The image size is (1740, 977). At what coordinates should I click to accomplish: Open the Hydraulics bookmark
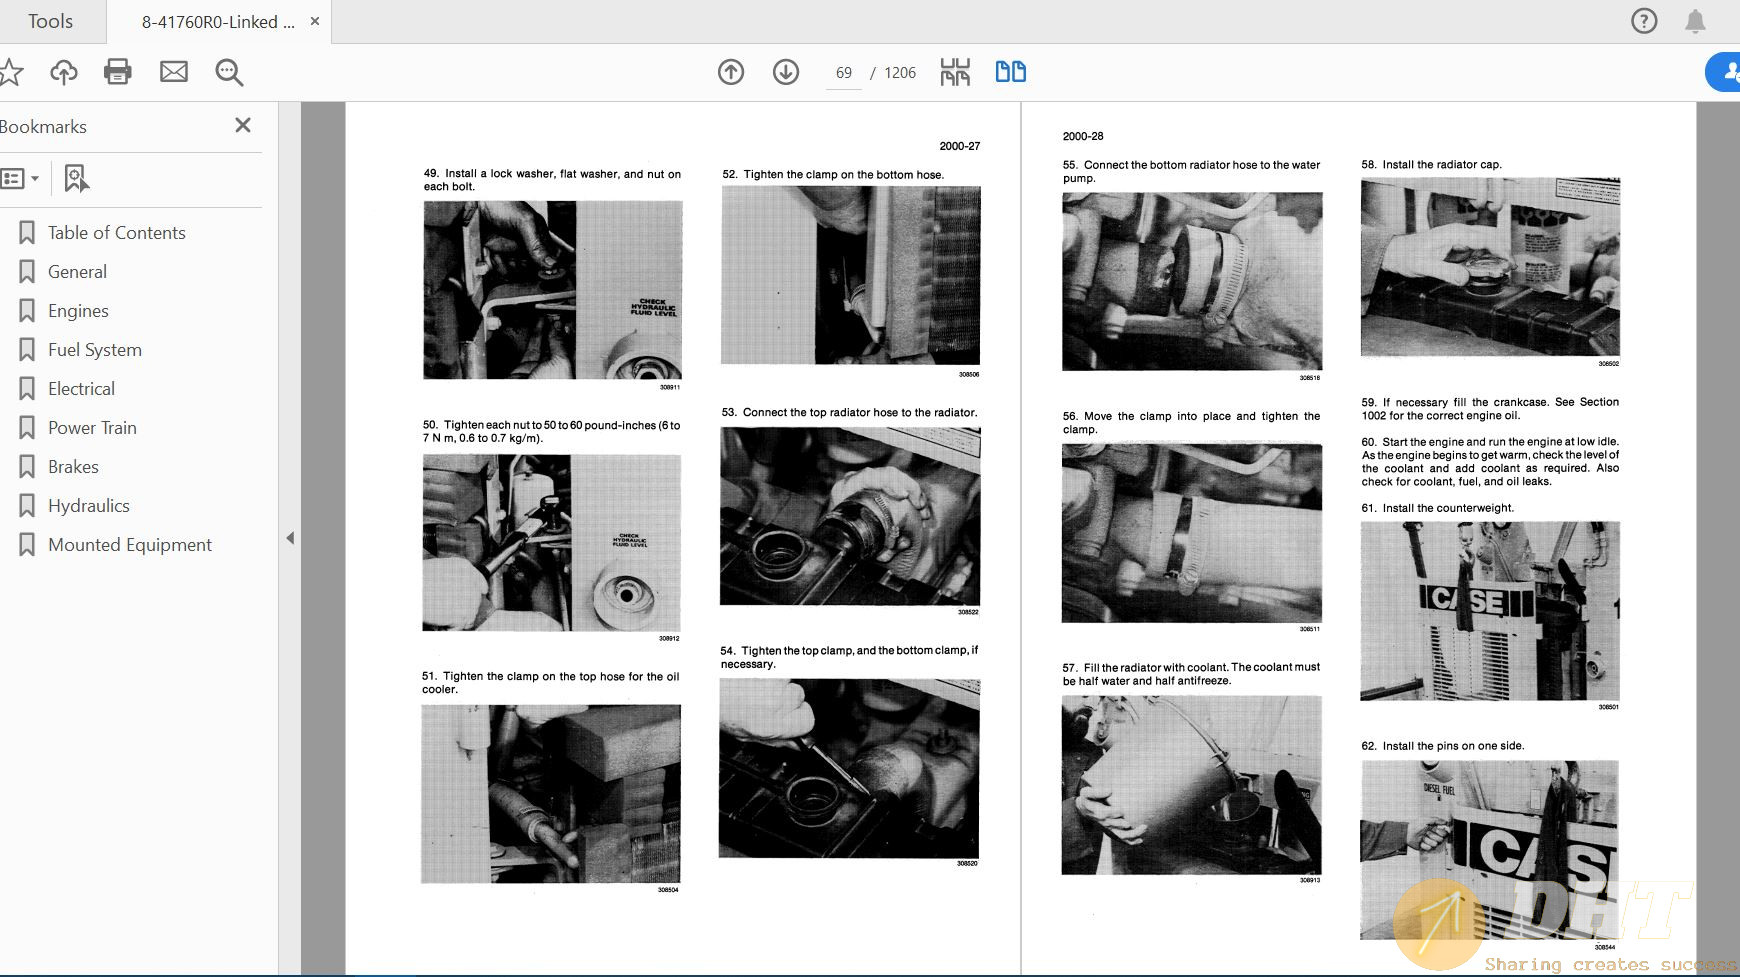tap(89, 506)
